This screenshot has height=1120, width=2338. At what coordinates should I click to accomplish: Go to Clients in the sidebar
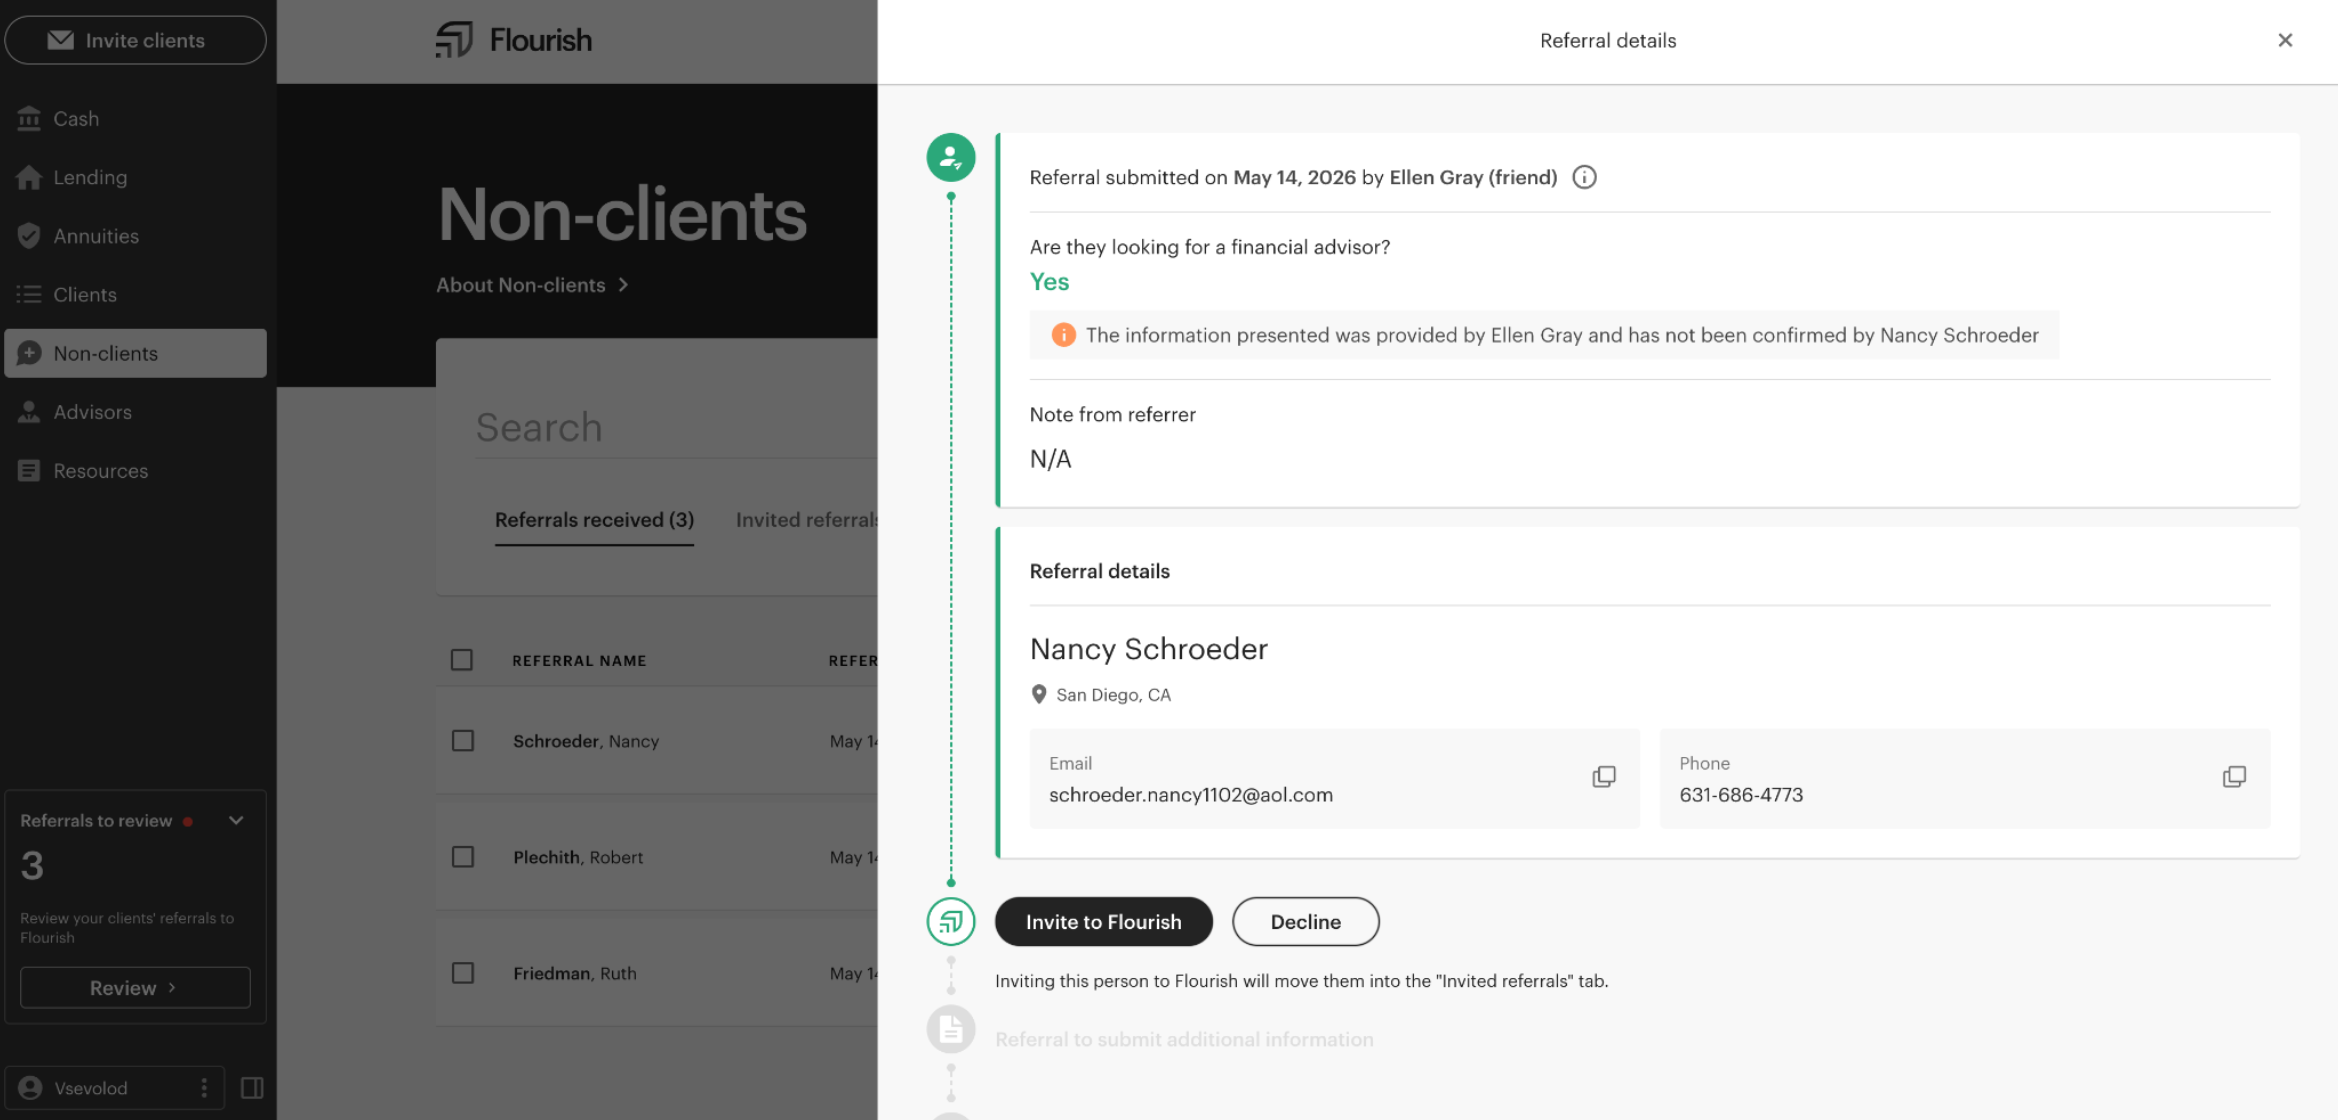(x=135, y=294)
